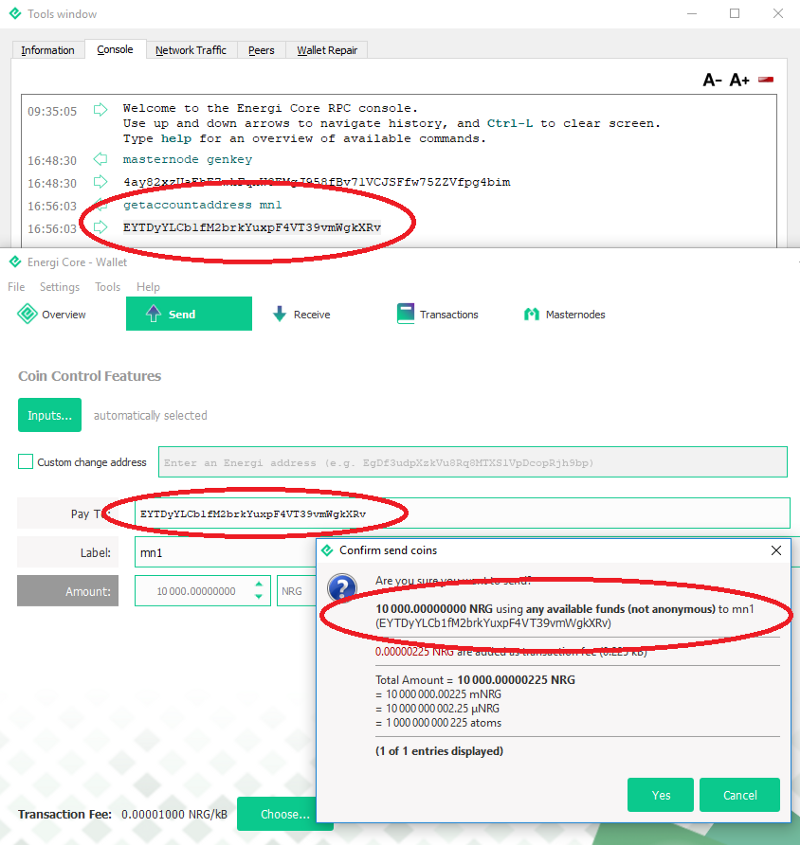This screenshot has height=845, width=800.
Task: Confirm the transaction by clicking Yes
Action: [x=660, y=795]
